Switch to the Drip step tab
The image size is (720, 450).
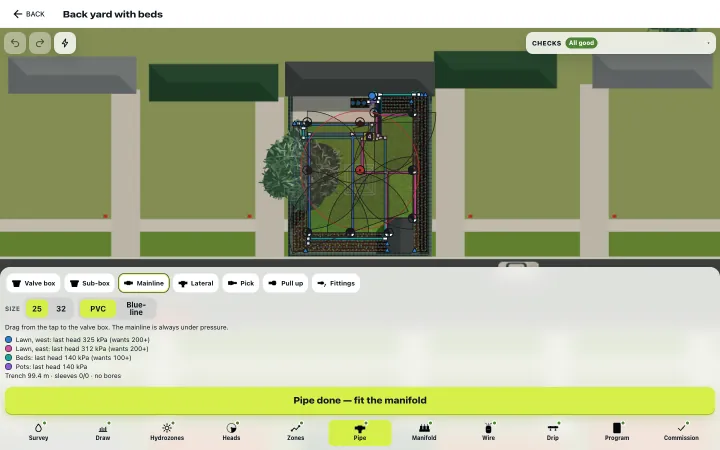(552, 433)
